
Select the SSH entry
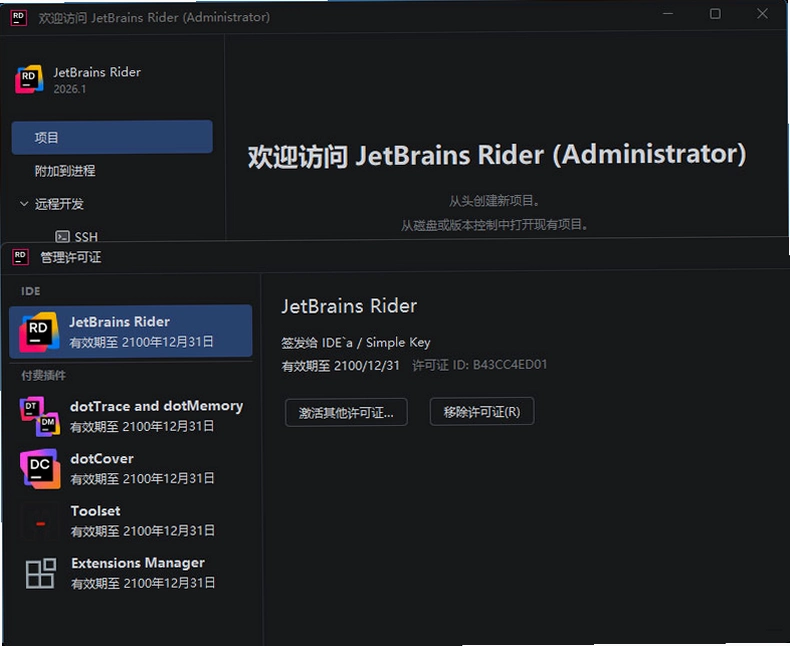(x=86, y=236)
